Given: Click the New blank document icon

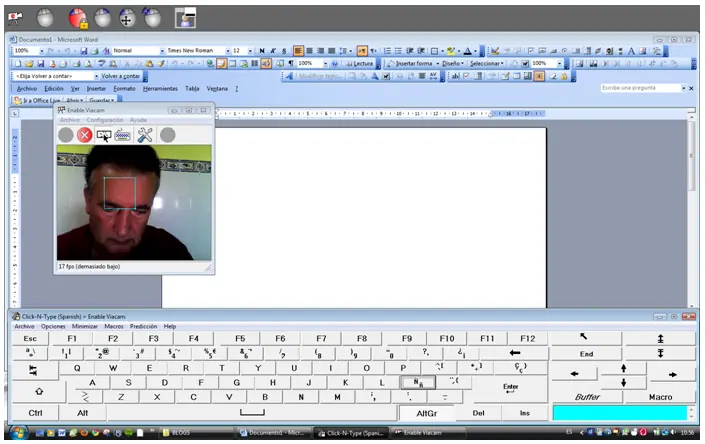Looking at the screenshot, I should [x=18, y=63].
